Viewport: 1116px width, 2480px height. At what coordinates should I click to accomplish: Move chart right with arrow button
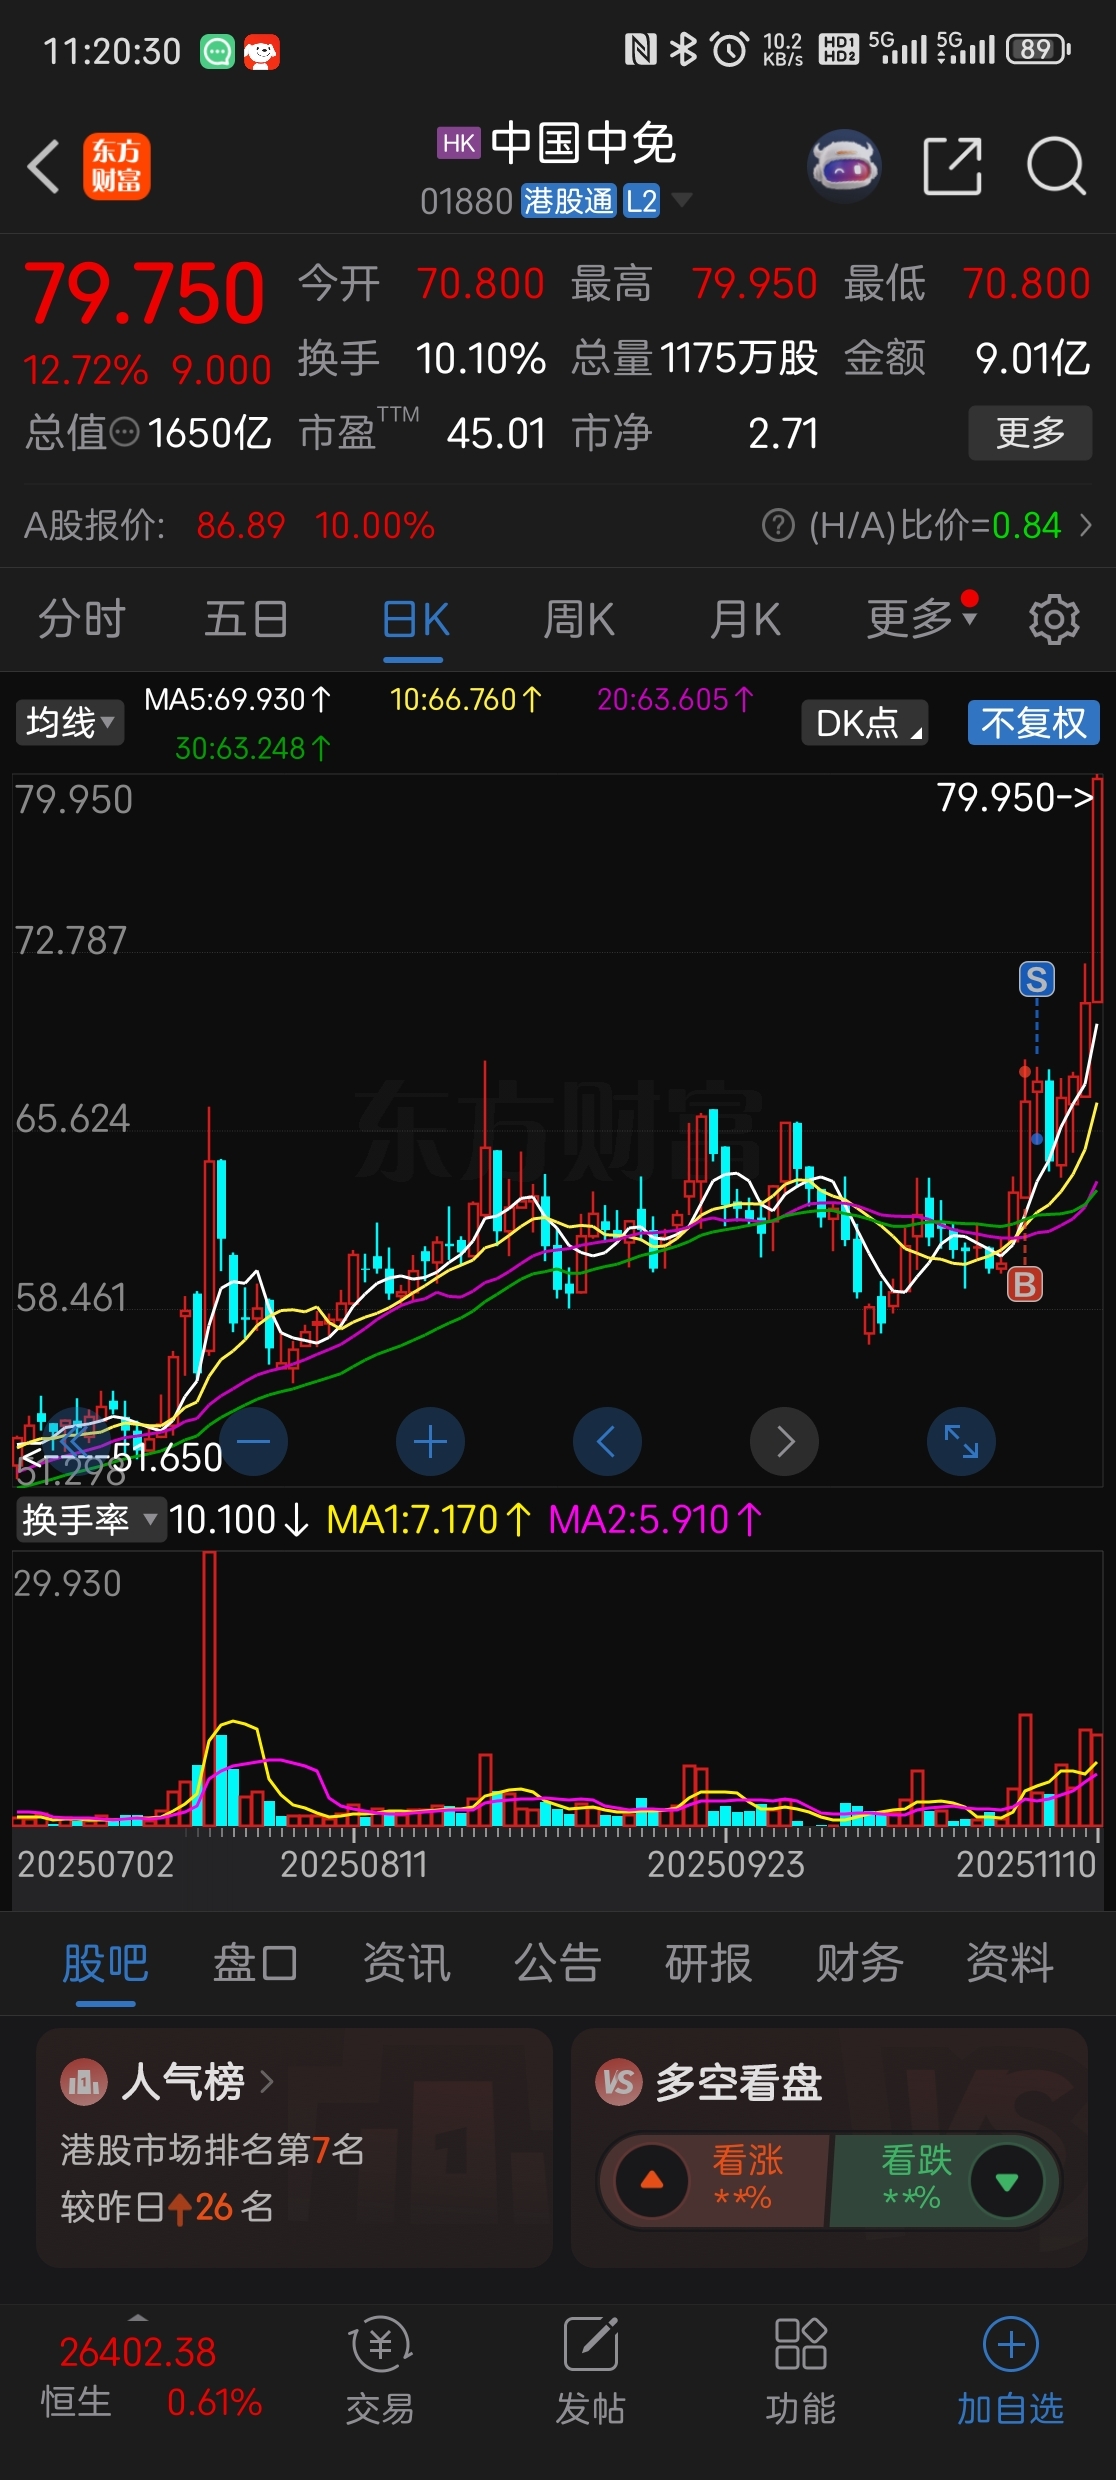785,1441
